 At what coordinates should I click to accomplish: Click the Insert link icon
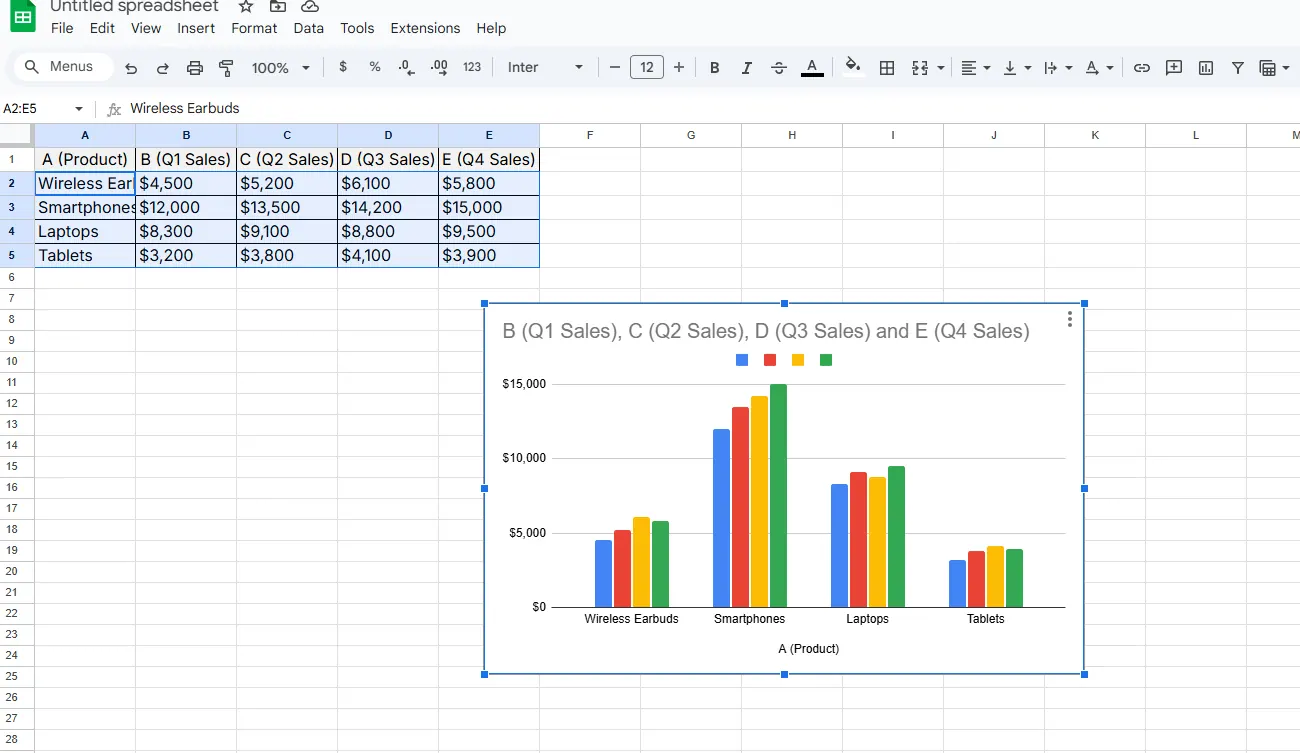[1142, 68]
